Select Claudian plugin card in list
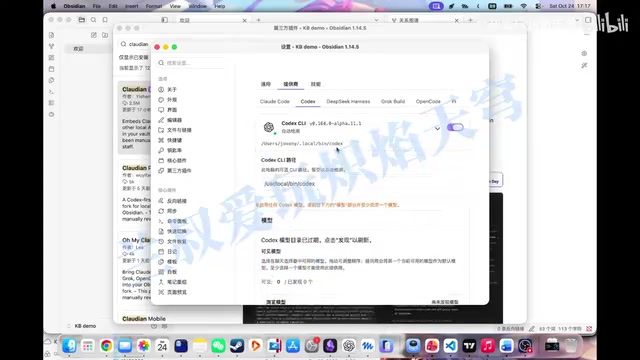640x360 pixels. 135,118
